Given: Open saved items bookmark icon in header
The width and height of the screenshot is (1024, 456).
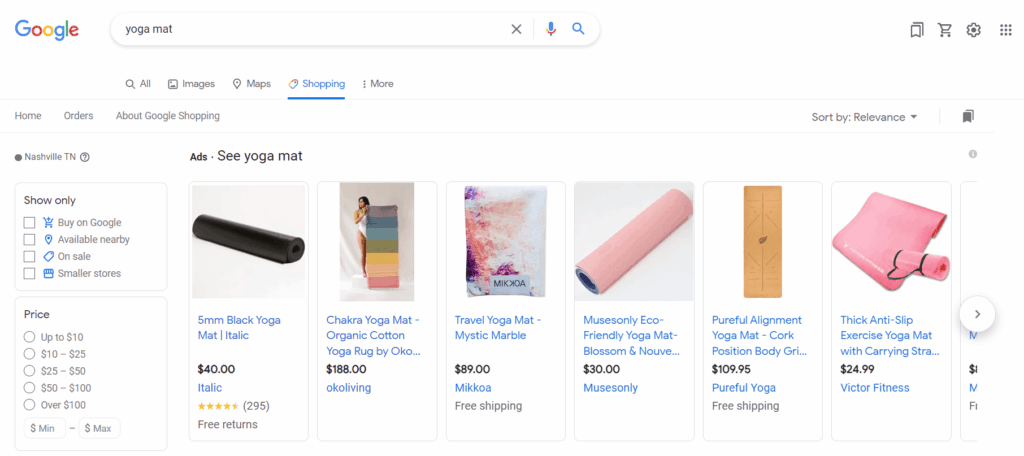Looking at the screenshot, I should tap(917, 30).
